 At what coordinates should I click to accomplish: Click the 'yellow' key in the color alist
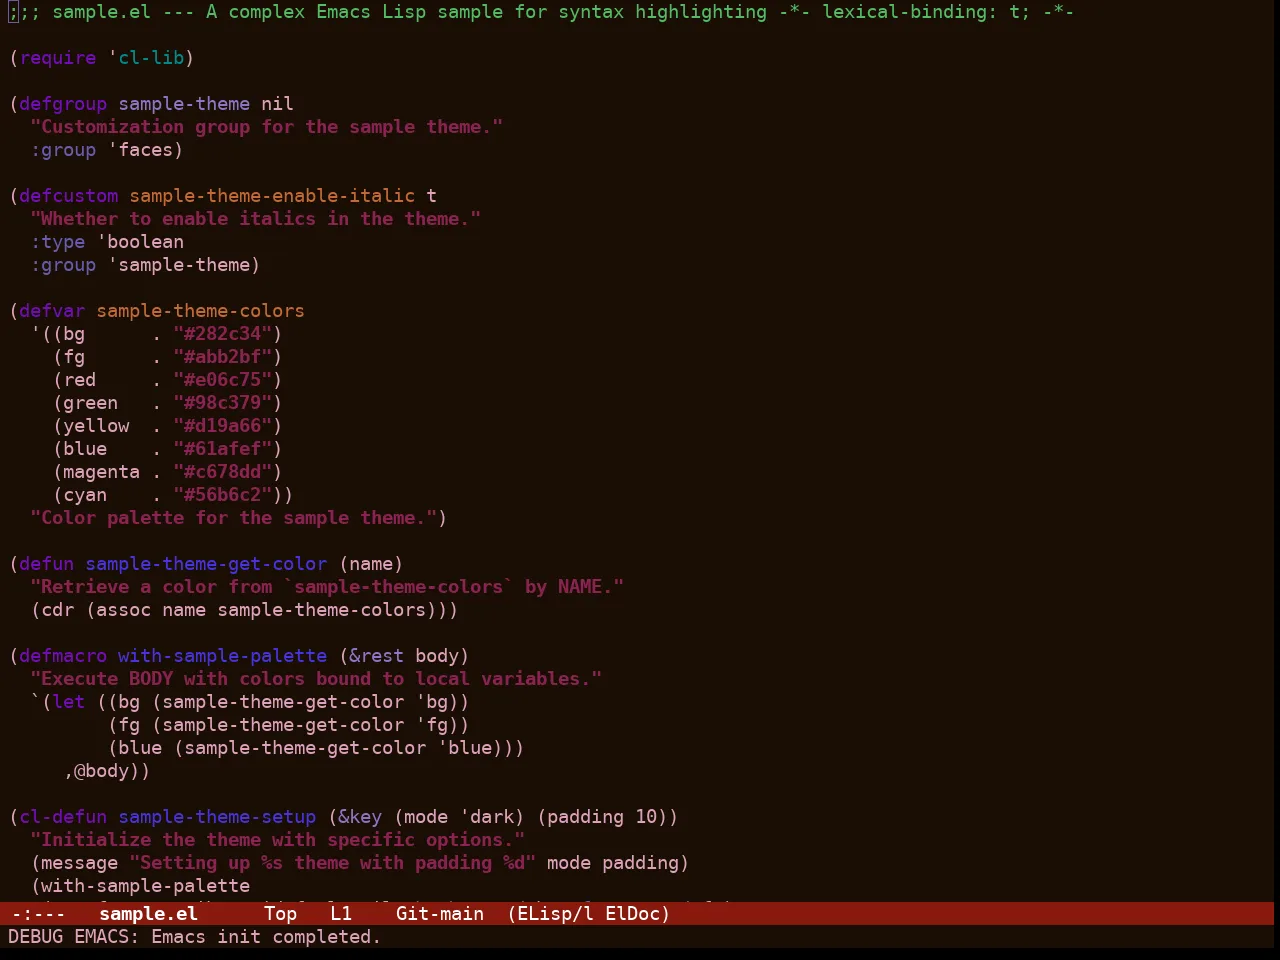tap(96, 426)
